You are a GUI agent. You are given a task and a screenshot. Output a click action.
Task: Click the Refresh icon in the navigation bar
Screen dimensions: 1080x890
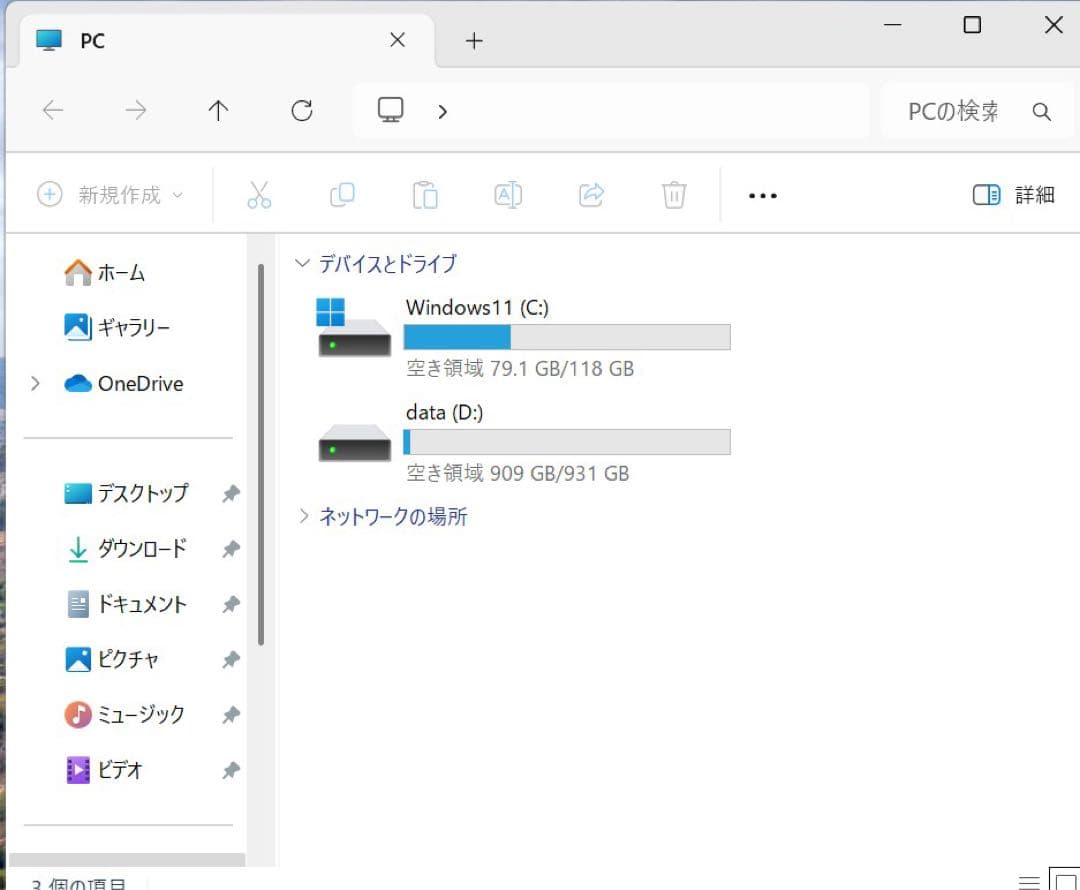(301, 111)
